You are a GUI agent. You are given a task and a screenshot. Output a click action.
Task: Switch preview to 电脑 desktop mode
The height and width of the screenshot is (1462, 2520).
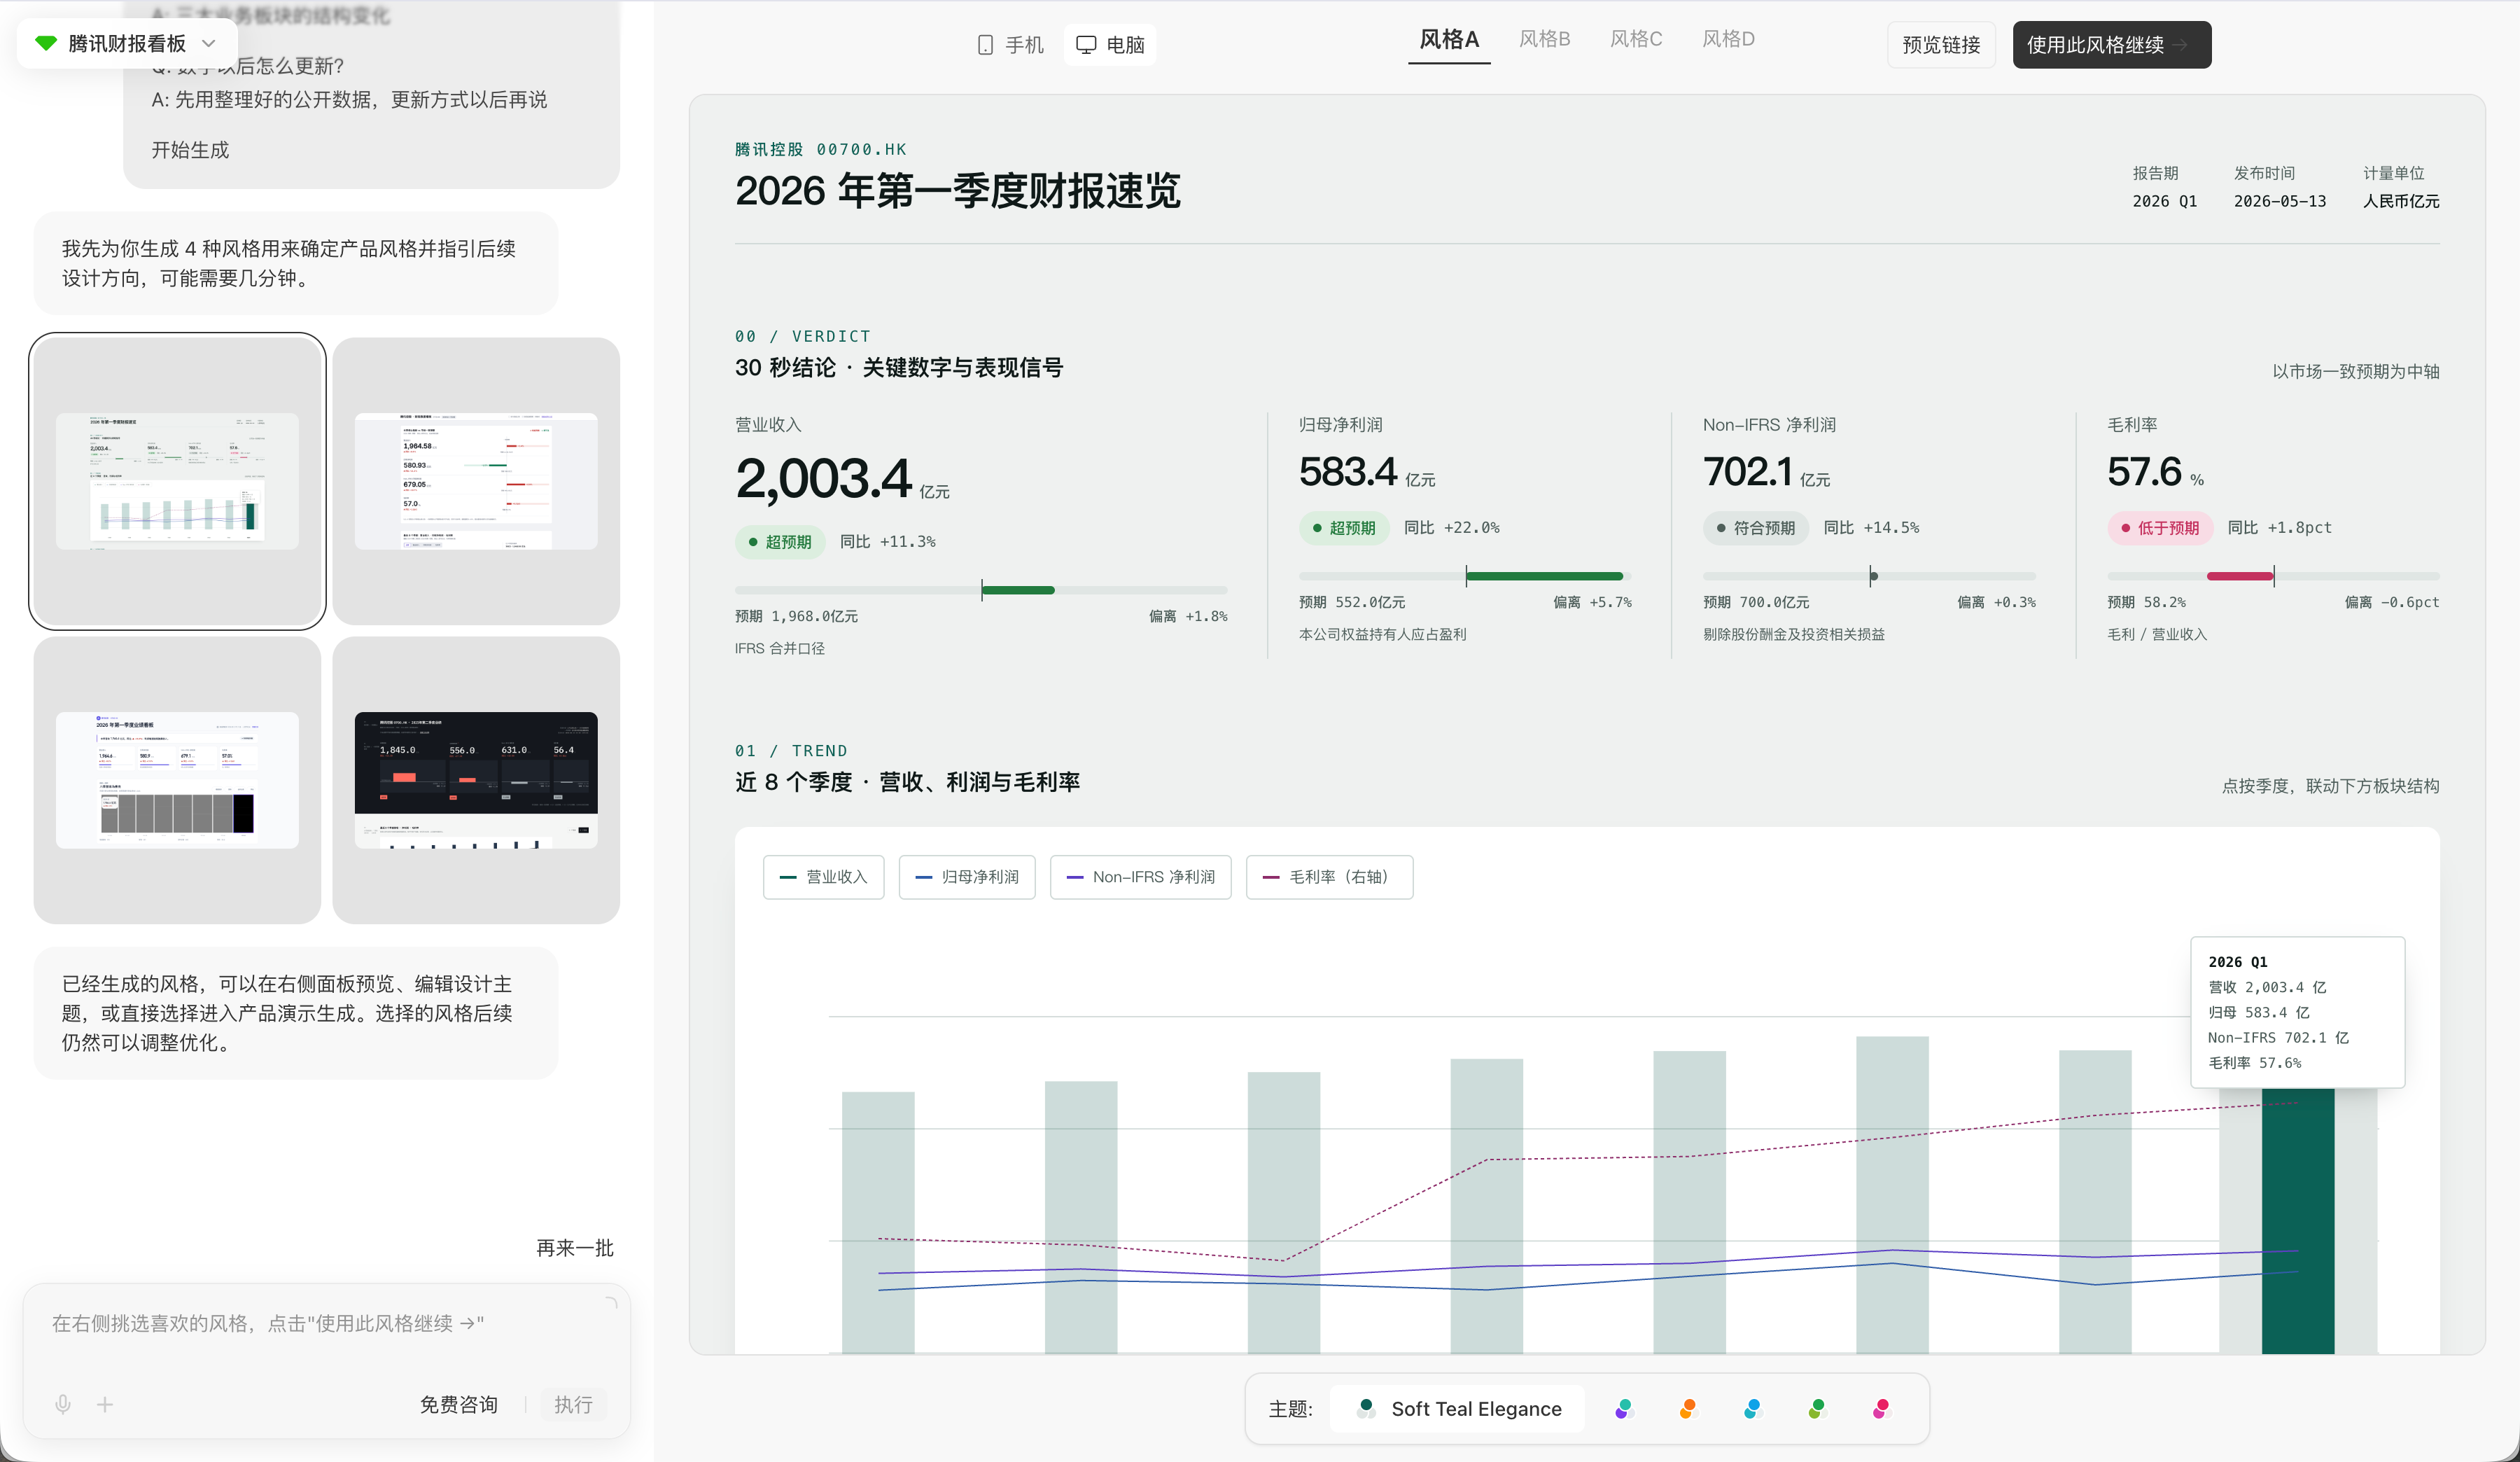[1110, 45]
